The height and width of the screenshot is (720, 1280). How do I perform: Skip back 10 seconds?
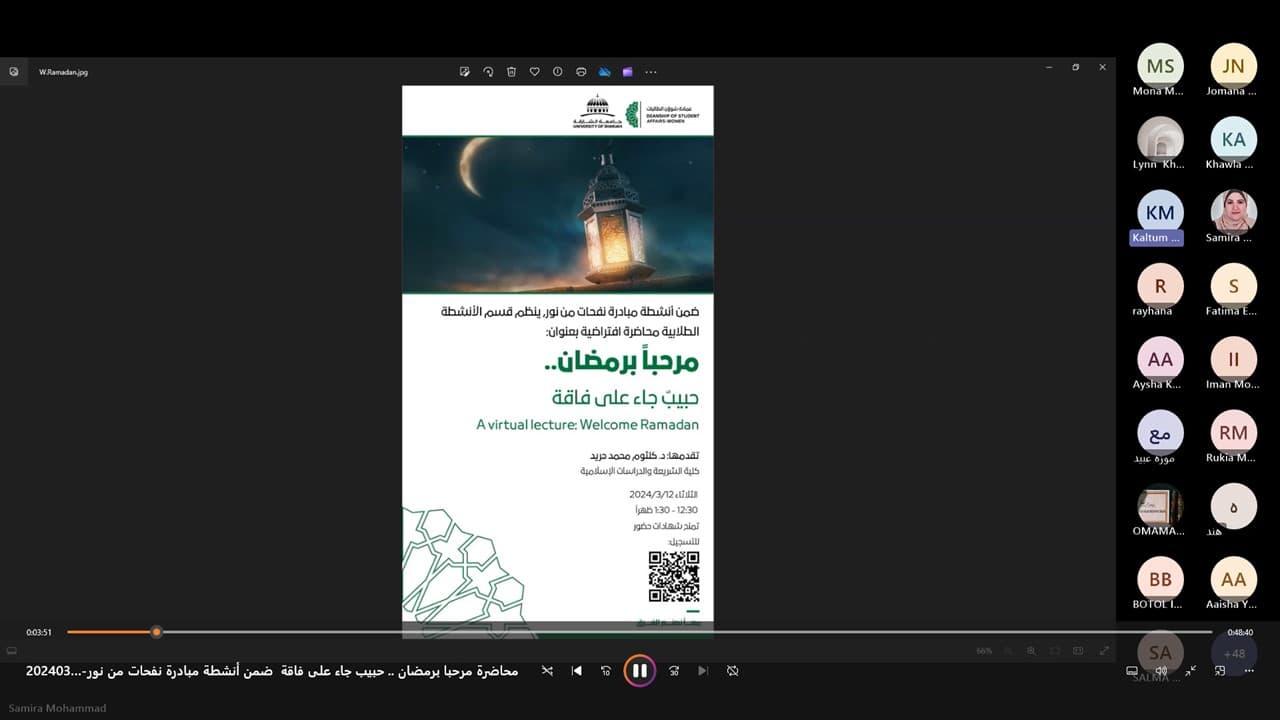pyautogui.click(x=605, y=671)
